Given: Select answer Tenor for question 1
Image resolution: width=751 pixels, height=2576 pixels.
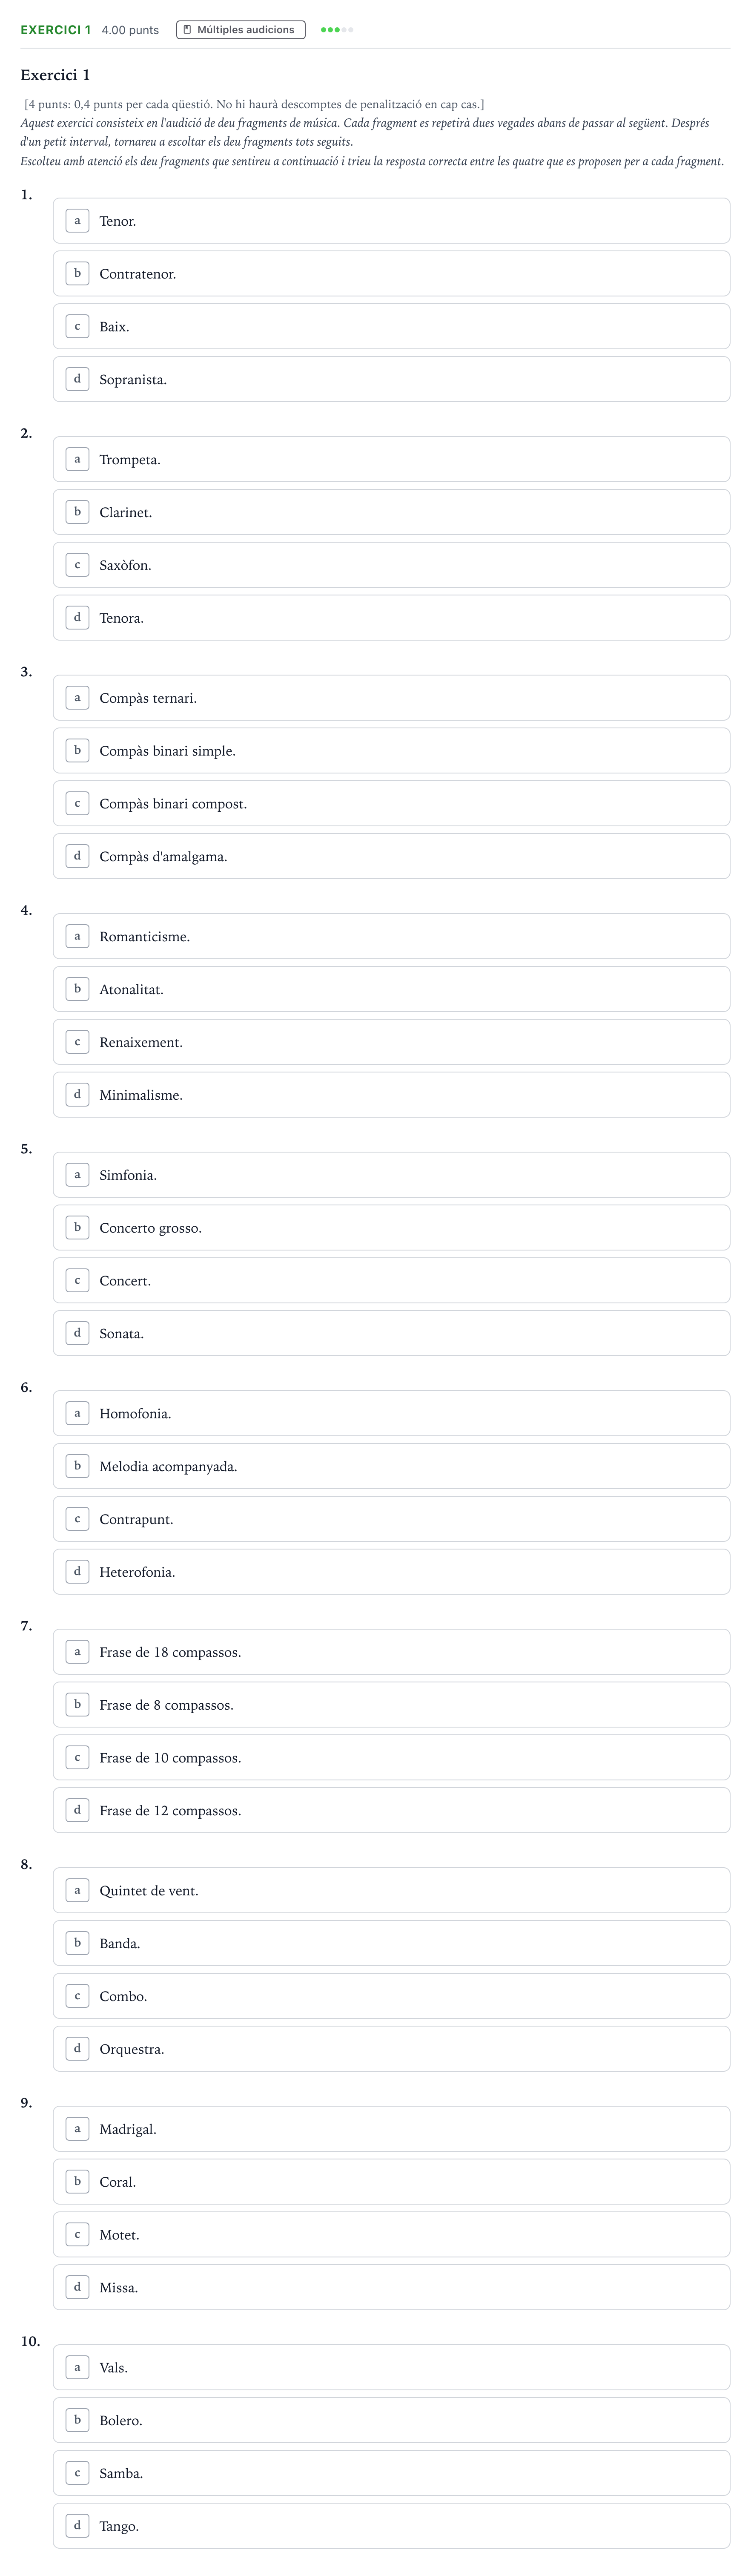Looking at the screenshot, I should [391, 221].
